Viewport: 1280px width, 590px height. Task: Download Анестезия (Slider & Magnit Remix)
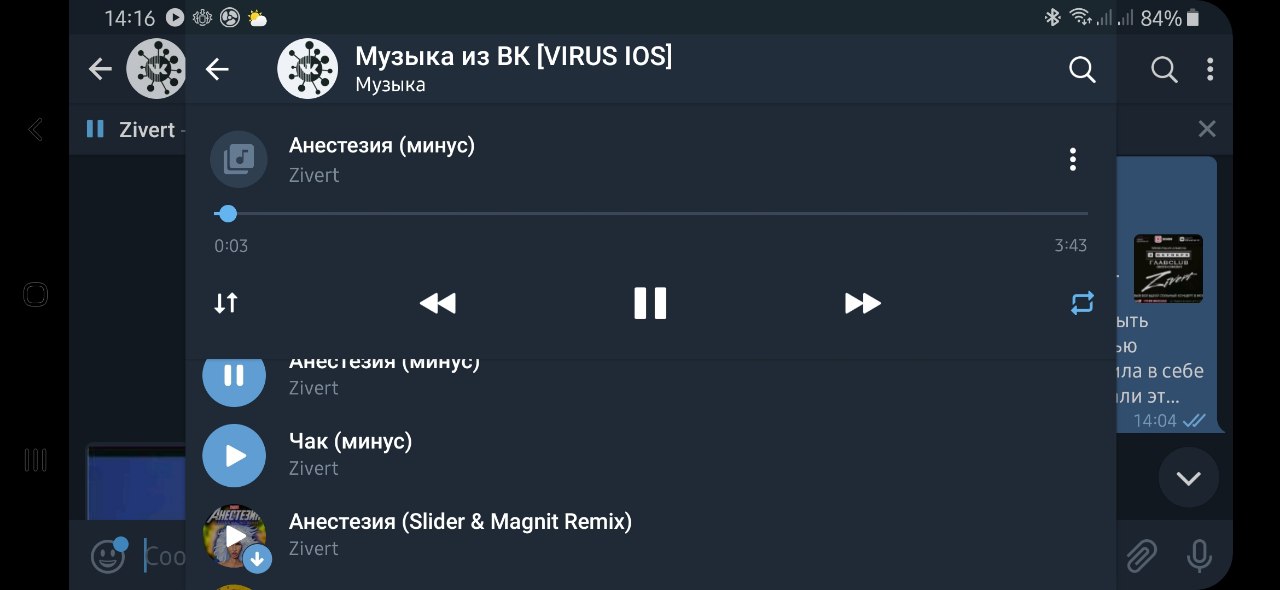click(x=257, y=559)
